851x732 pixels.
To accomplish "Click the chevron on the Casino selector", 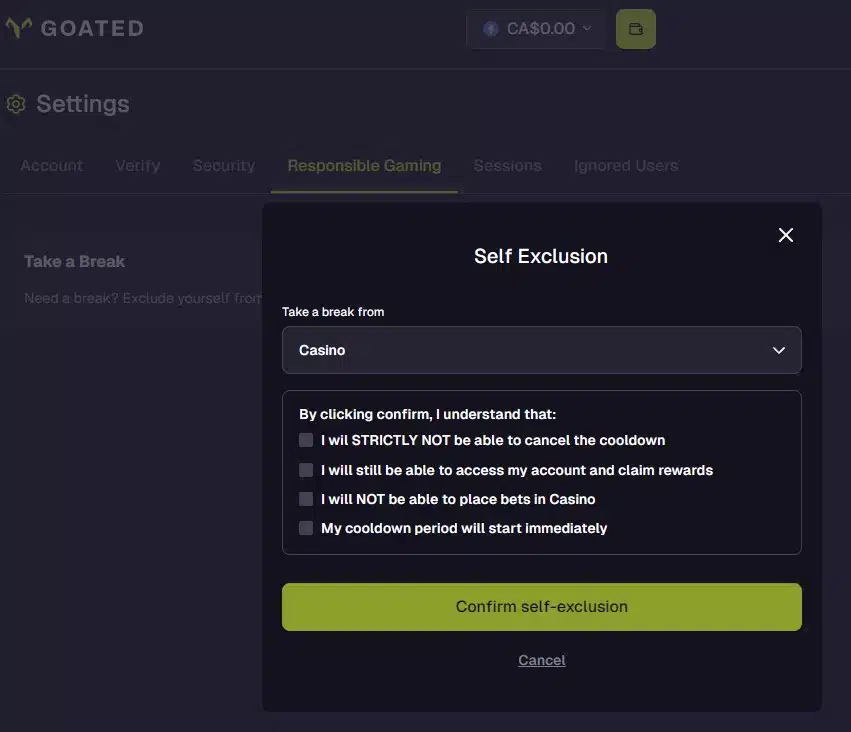I will click(x=778, y=350).
